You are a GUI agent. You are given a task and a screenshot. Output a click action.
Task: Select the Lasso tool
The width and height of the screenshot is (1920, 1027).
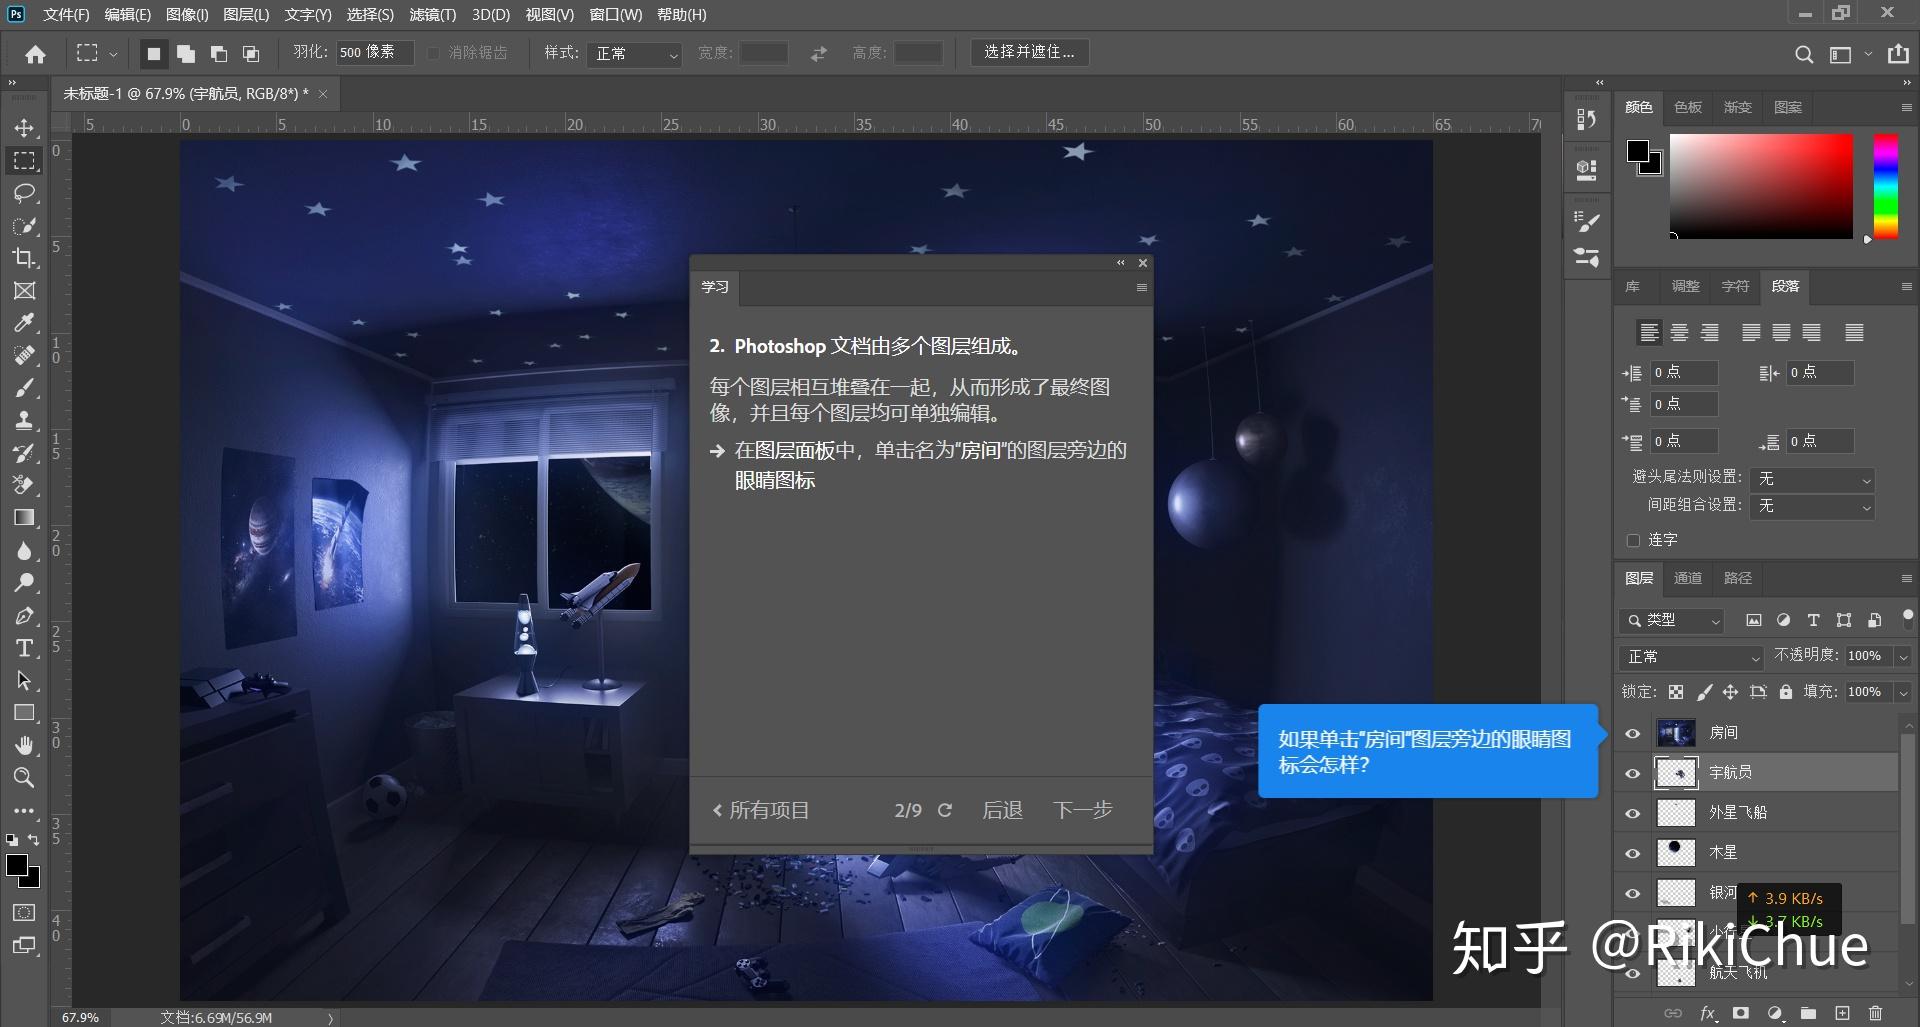[x=25, y=193]
